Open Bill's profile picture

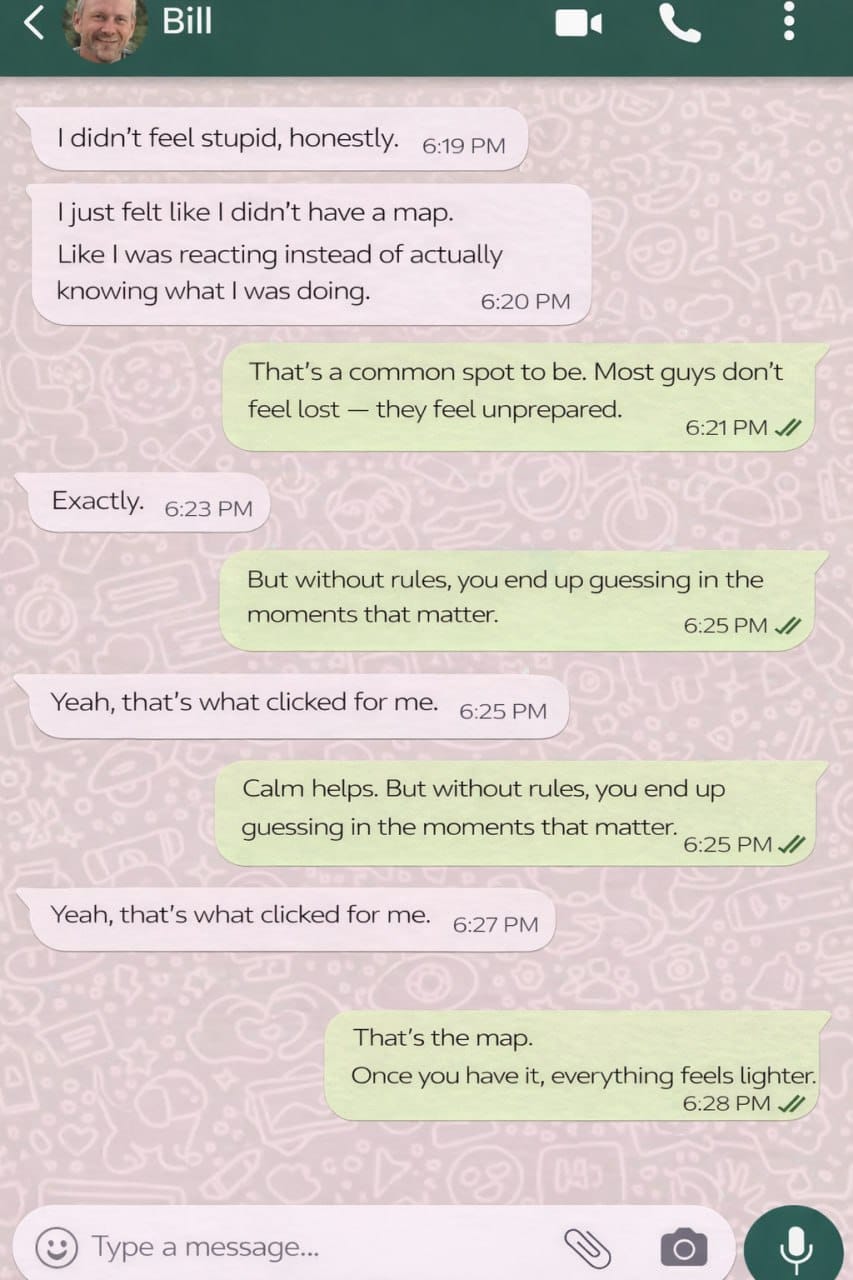(x=106, y=27)
